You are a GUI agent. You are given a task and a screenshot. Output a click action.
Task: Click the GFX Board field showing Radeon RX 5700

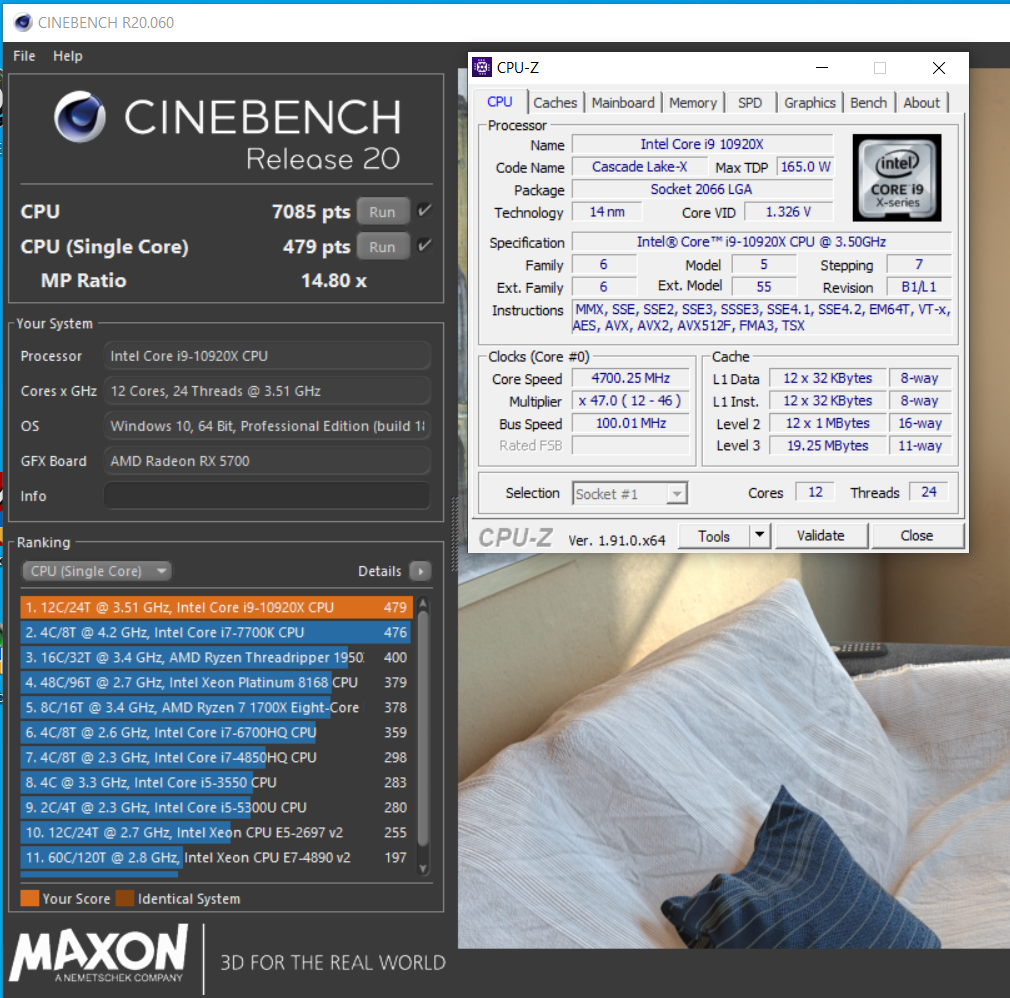click(267, 461)
